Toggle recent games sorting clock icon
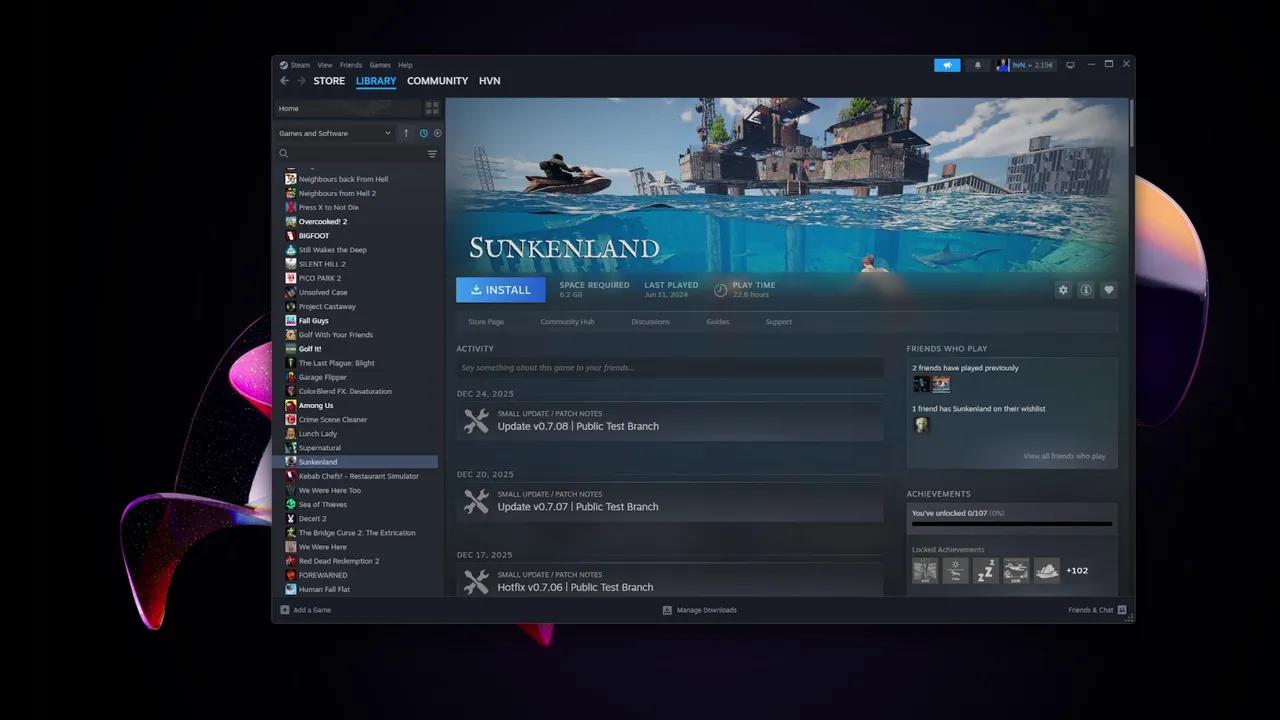 coord(423,132)
